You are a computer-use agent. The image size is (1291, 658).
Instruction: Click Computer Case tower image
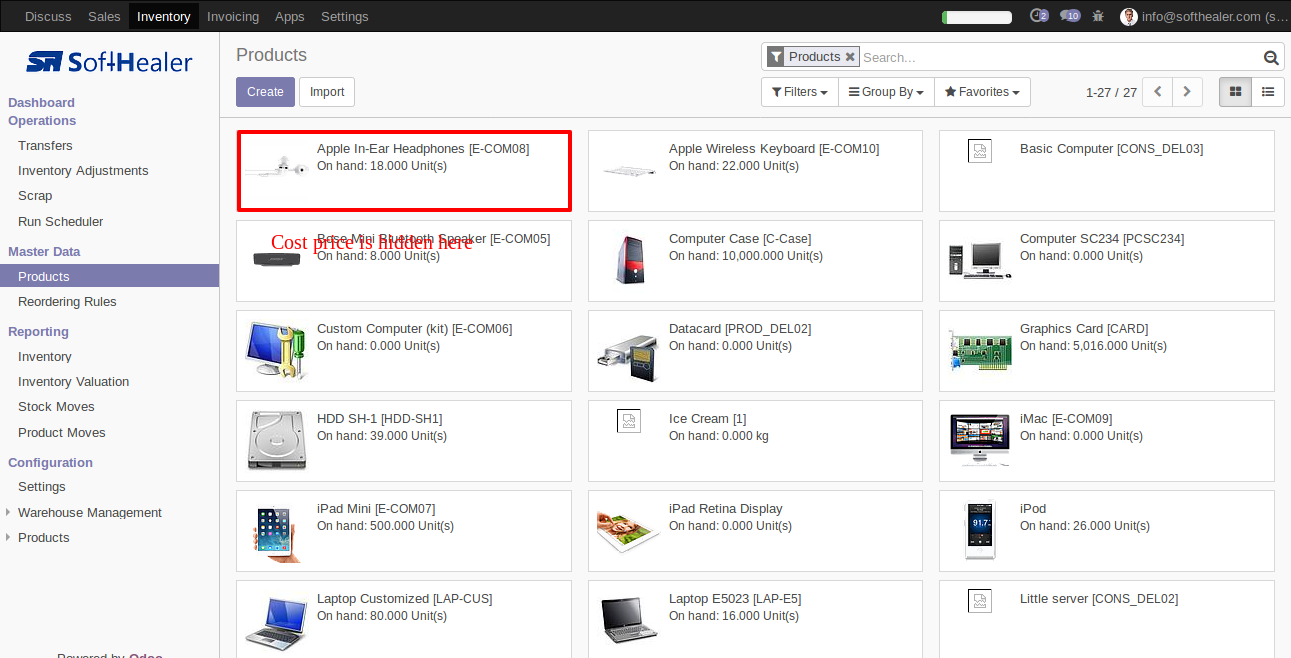(x=629, y=260)
